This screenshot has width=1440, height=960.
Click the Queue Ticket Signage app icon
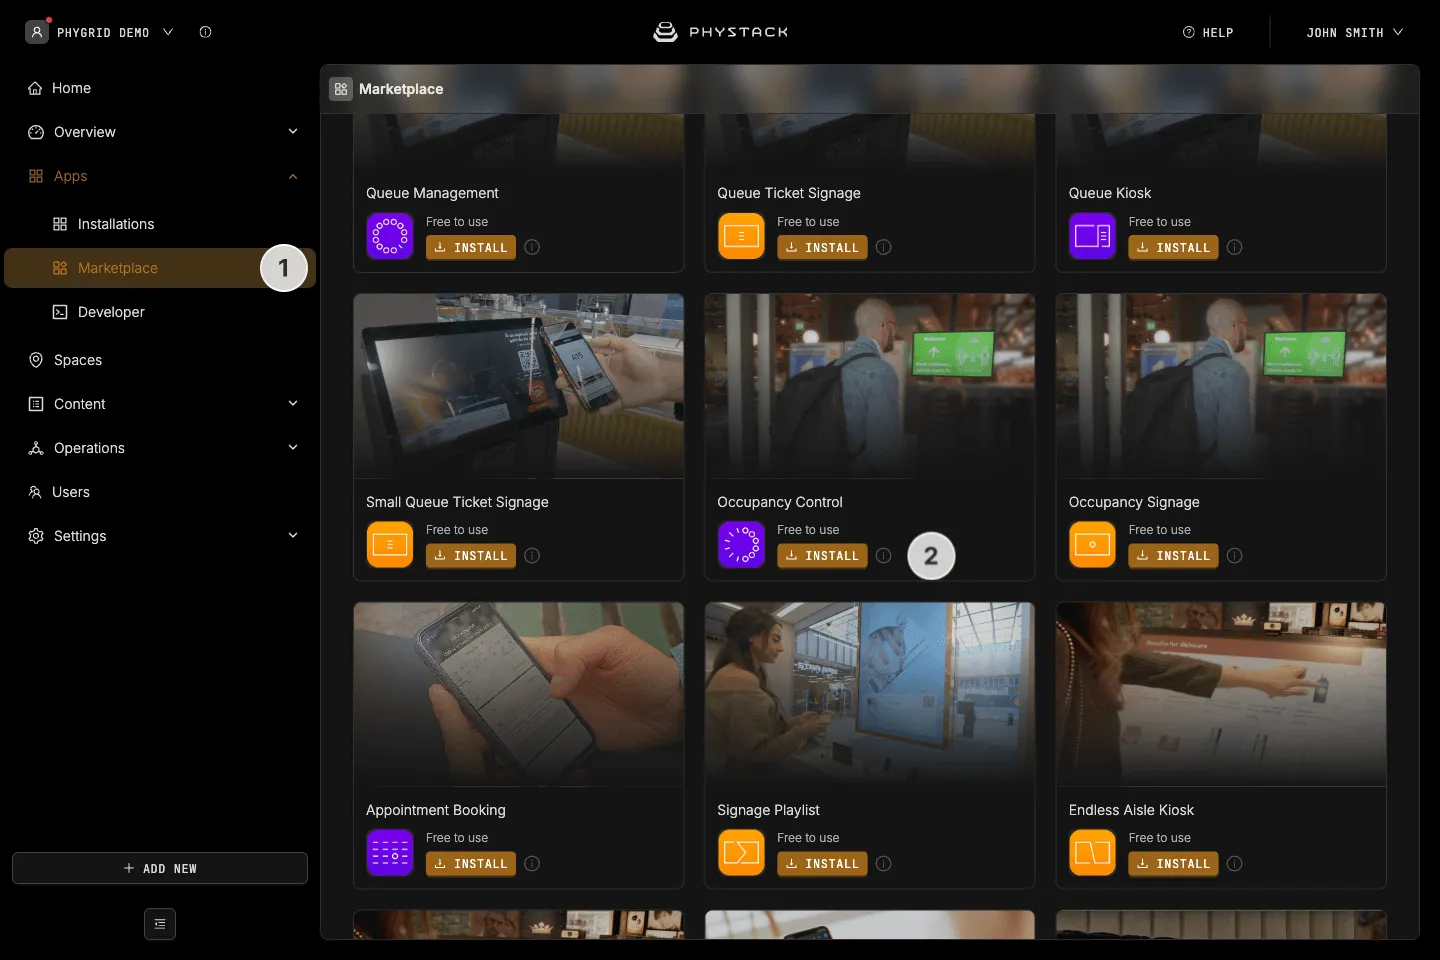tap(741, 236)
